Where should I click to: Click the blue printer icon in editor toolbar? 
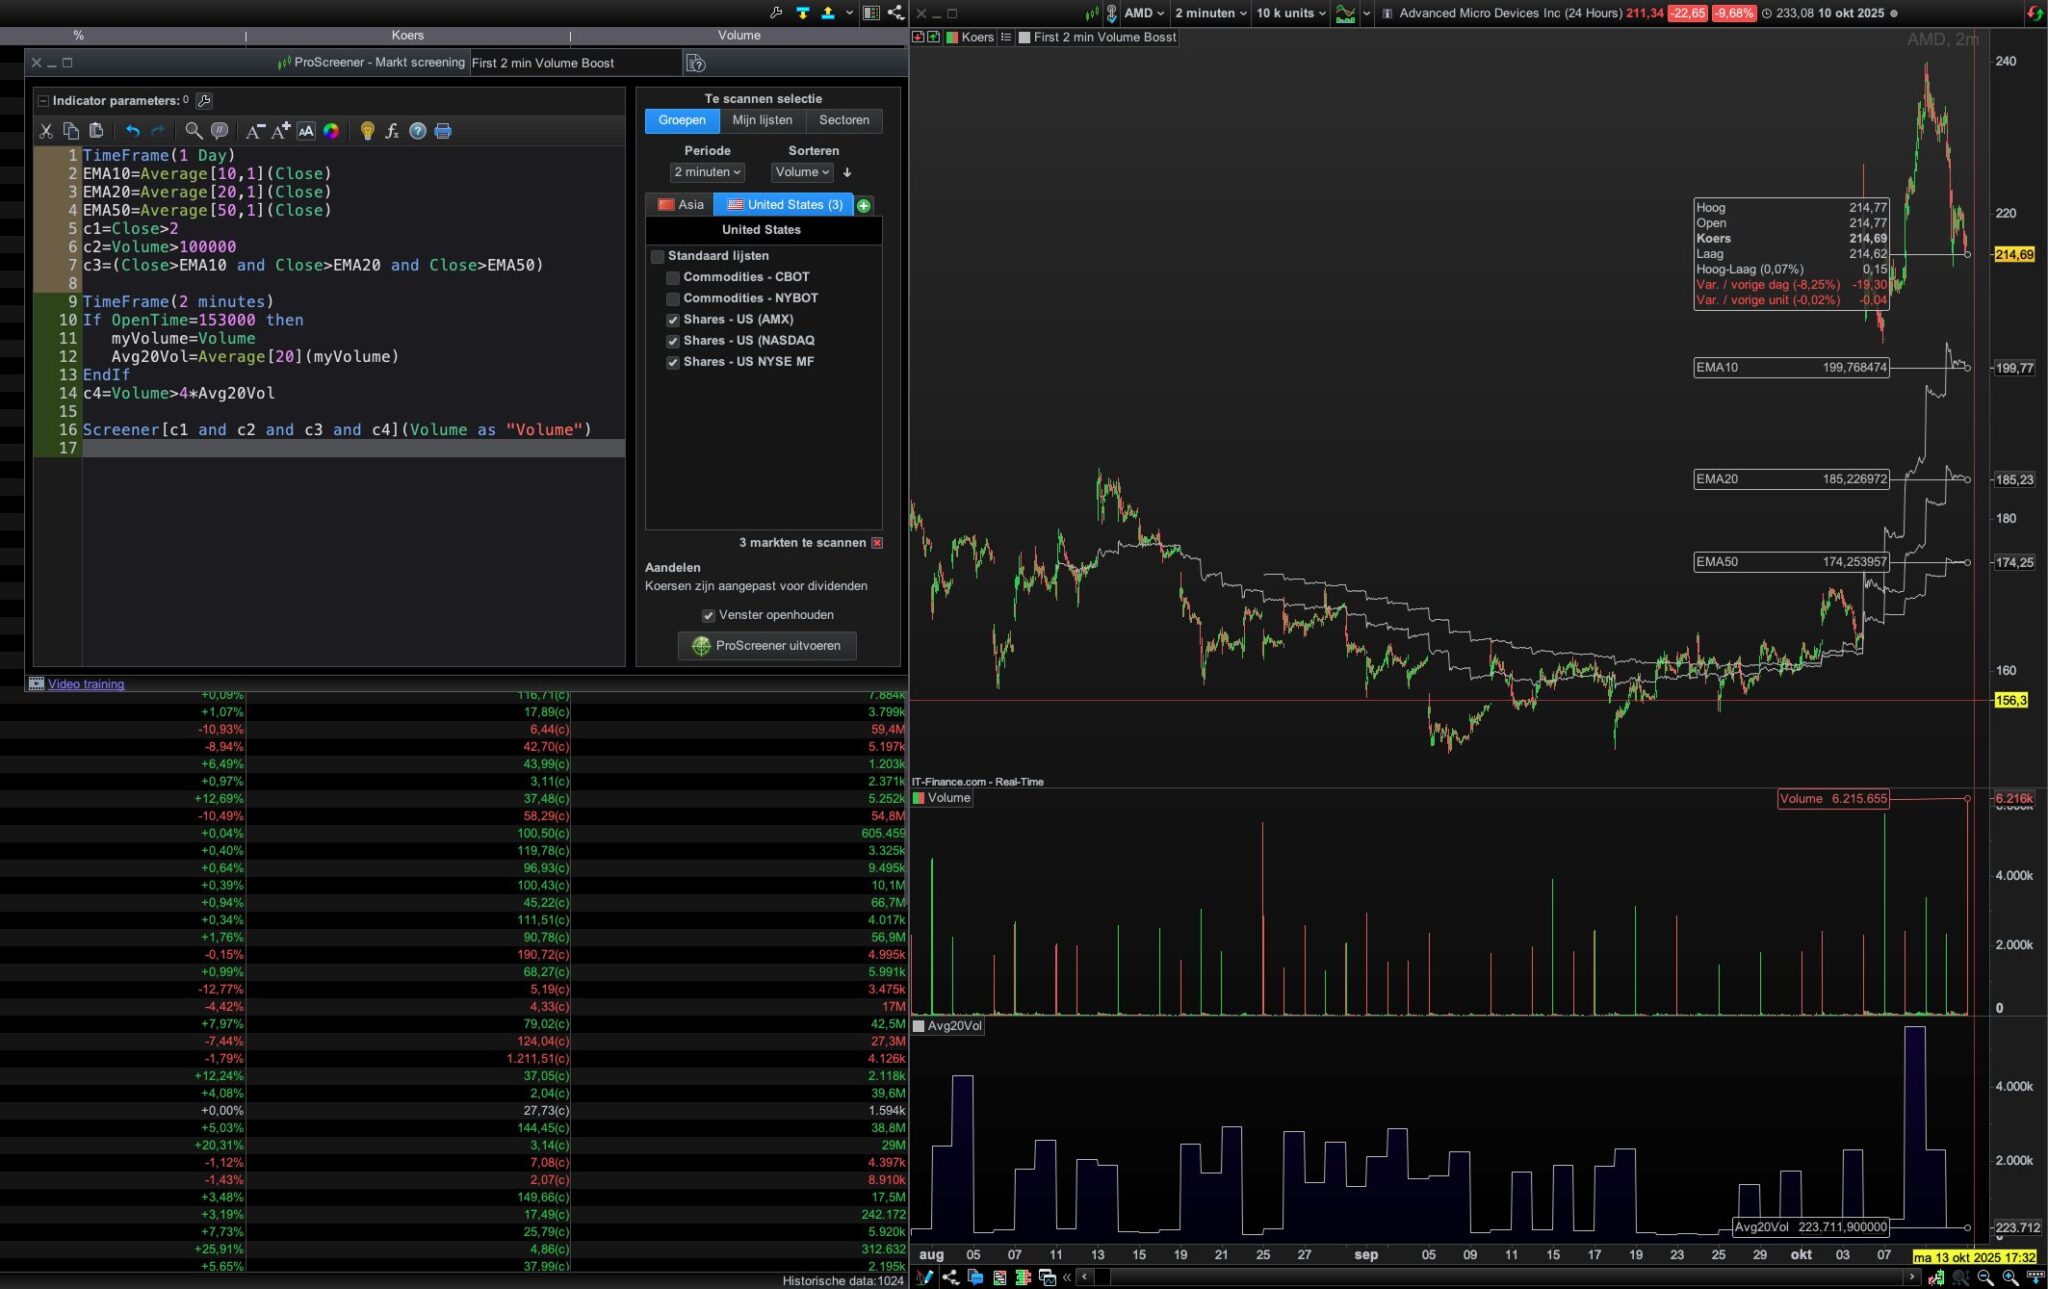443,131
